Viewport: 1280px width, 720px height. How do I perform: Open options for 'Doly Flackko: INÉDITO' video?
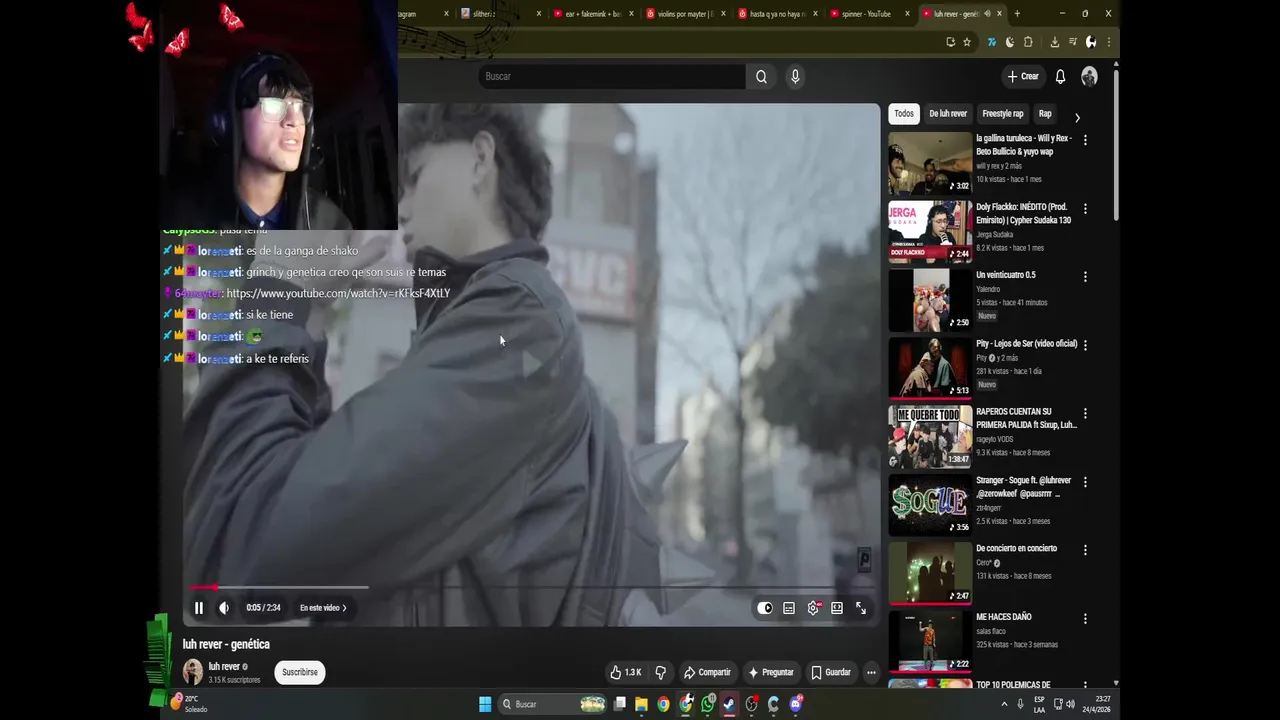pos(1085,209)
